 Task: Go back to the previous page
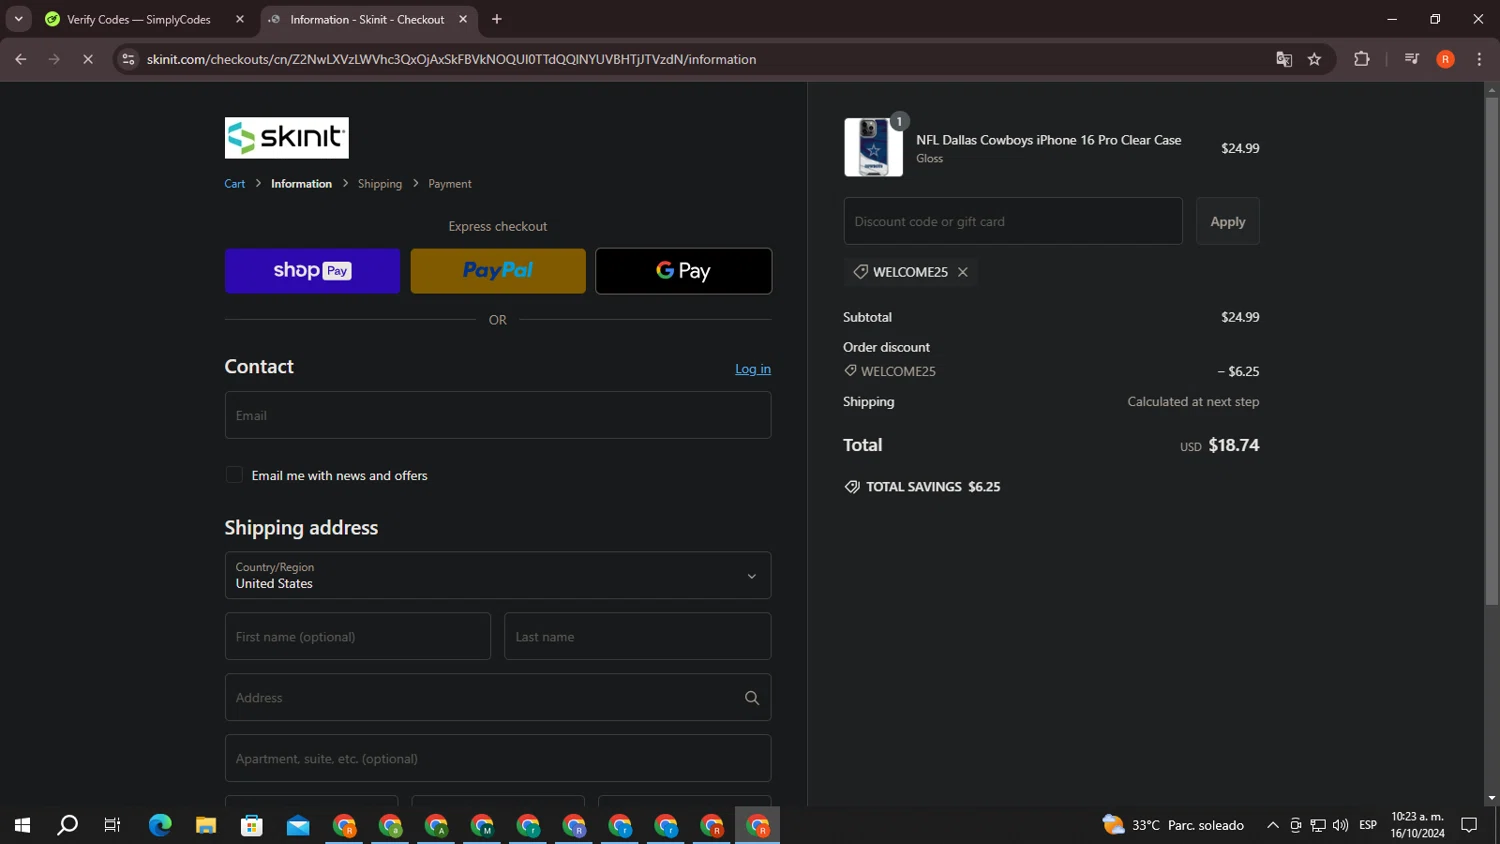click(21, 59)
